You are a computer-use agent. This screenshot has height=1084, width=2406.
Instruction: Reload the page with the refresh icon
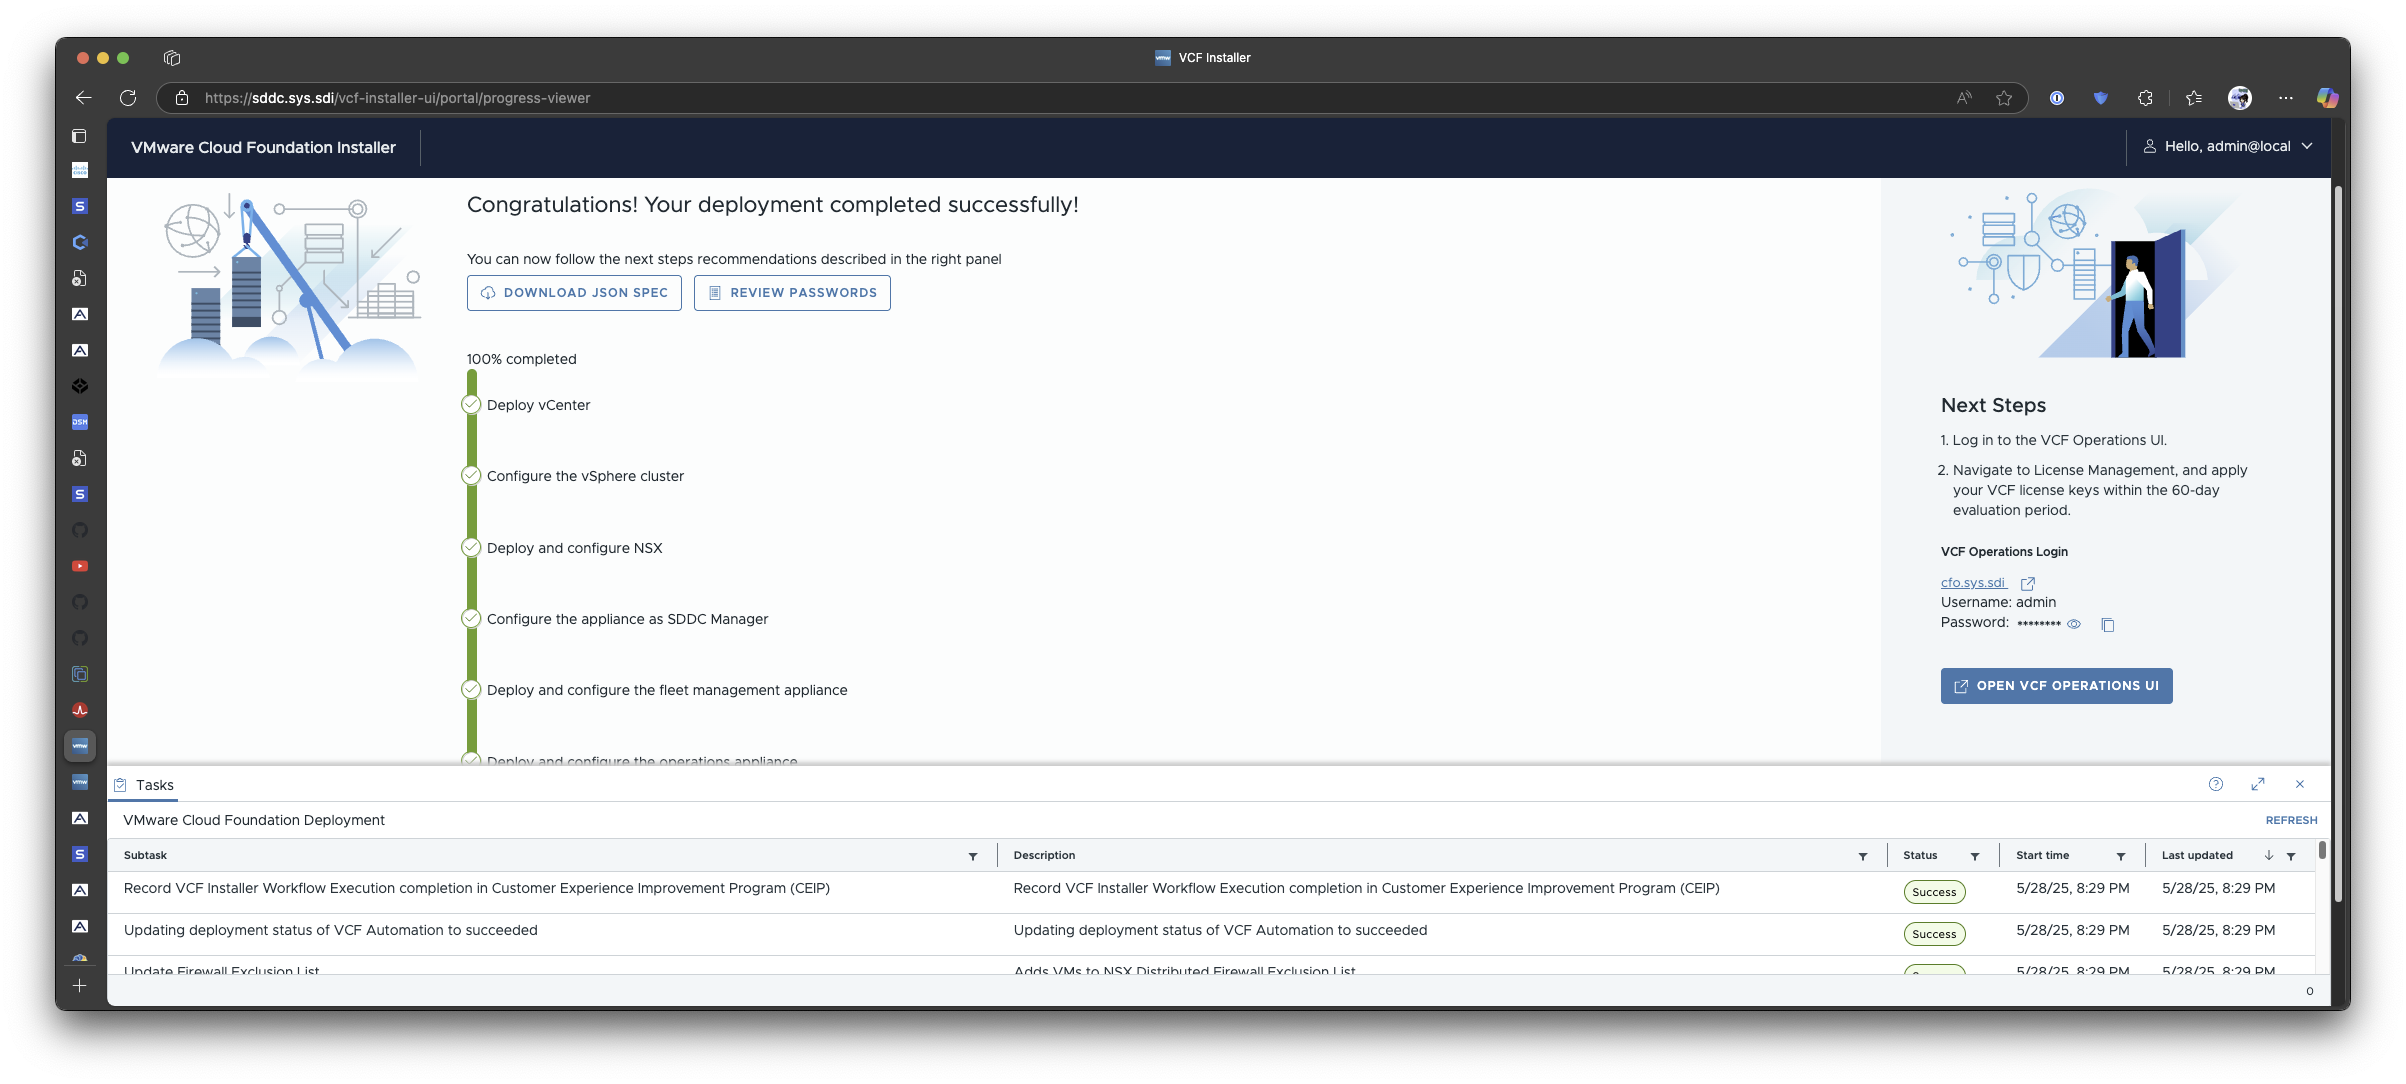[128, 98]
